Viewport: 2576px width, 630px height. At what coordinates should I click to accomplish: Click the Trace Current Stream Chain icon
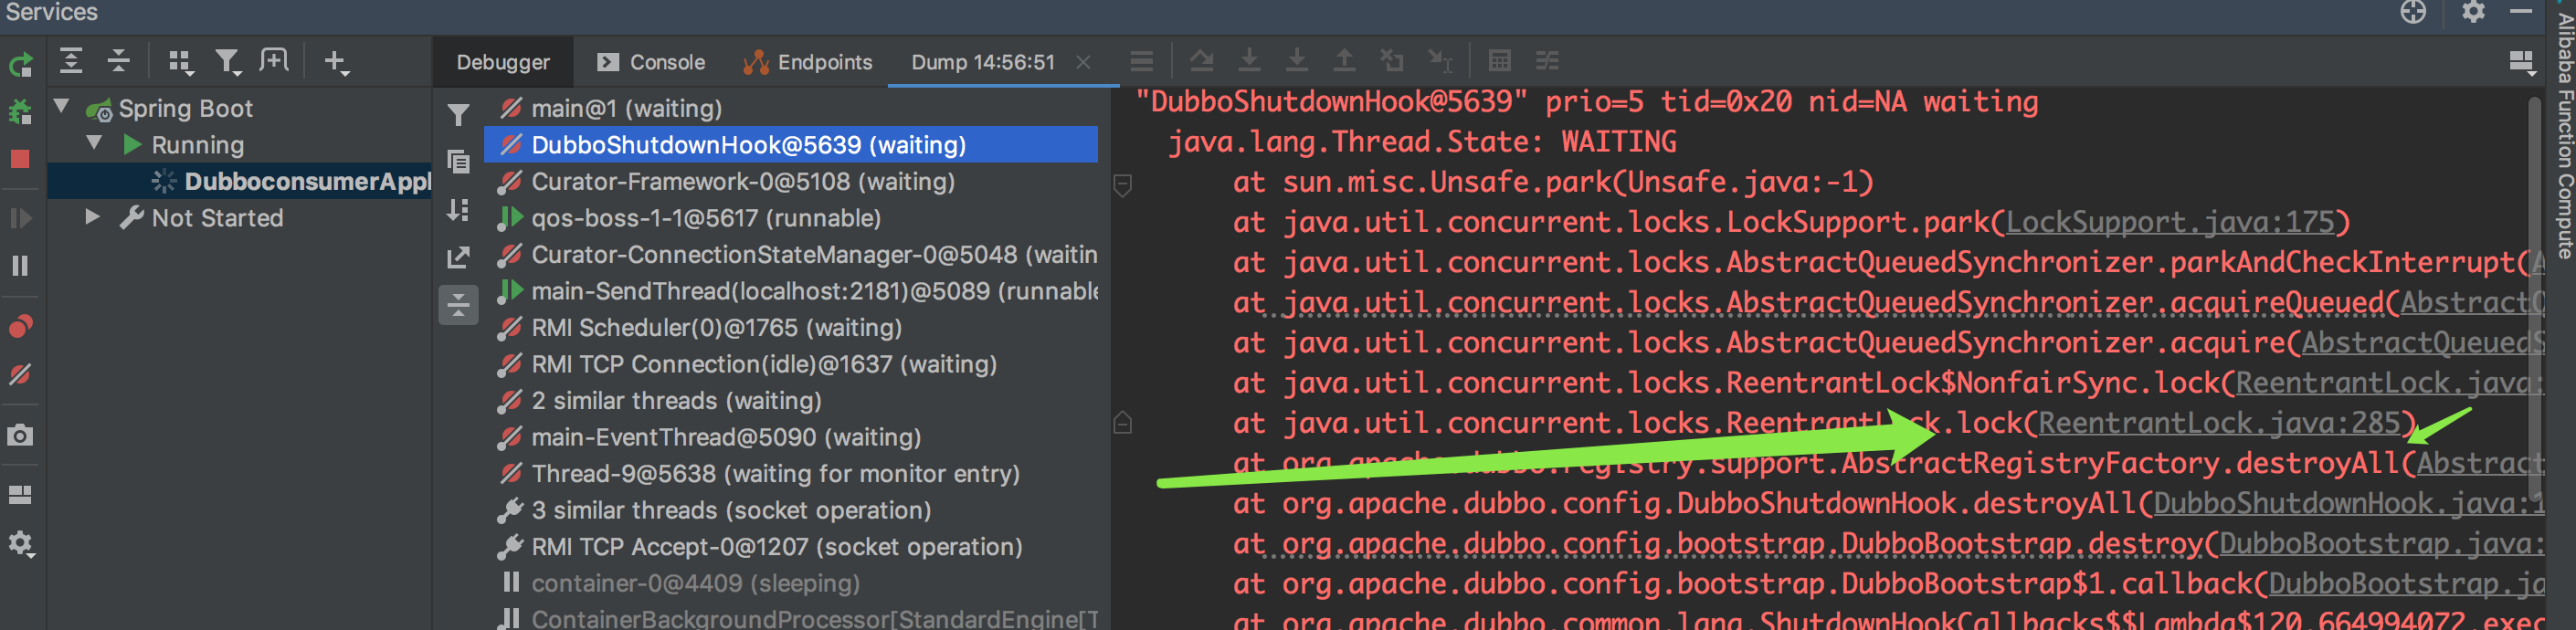point(1548,61)
